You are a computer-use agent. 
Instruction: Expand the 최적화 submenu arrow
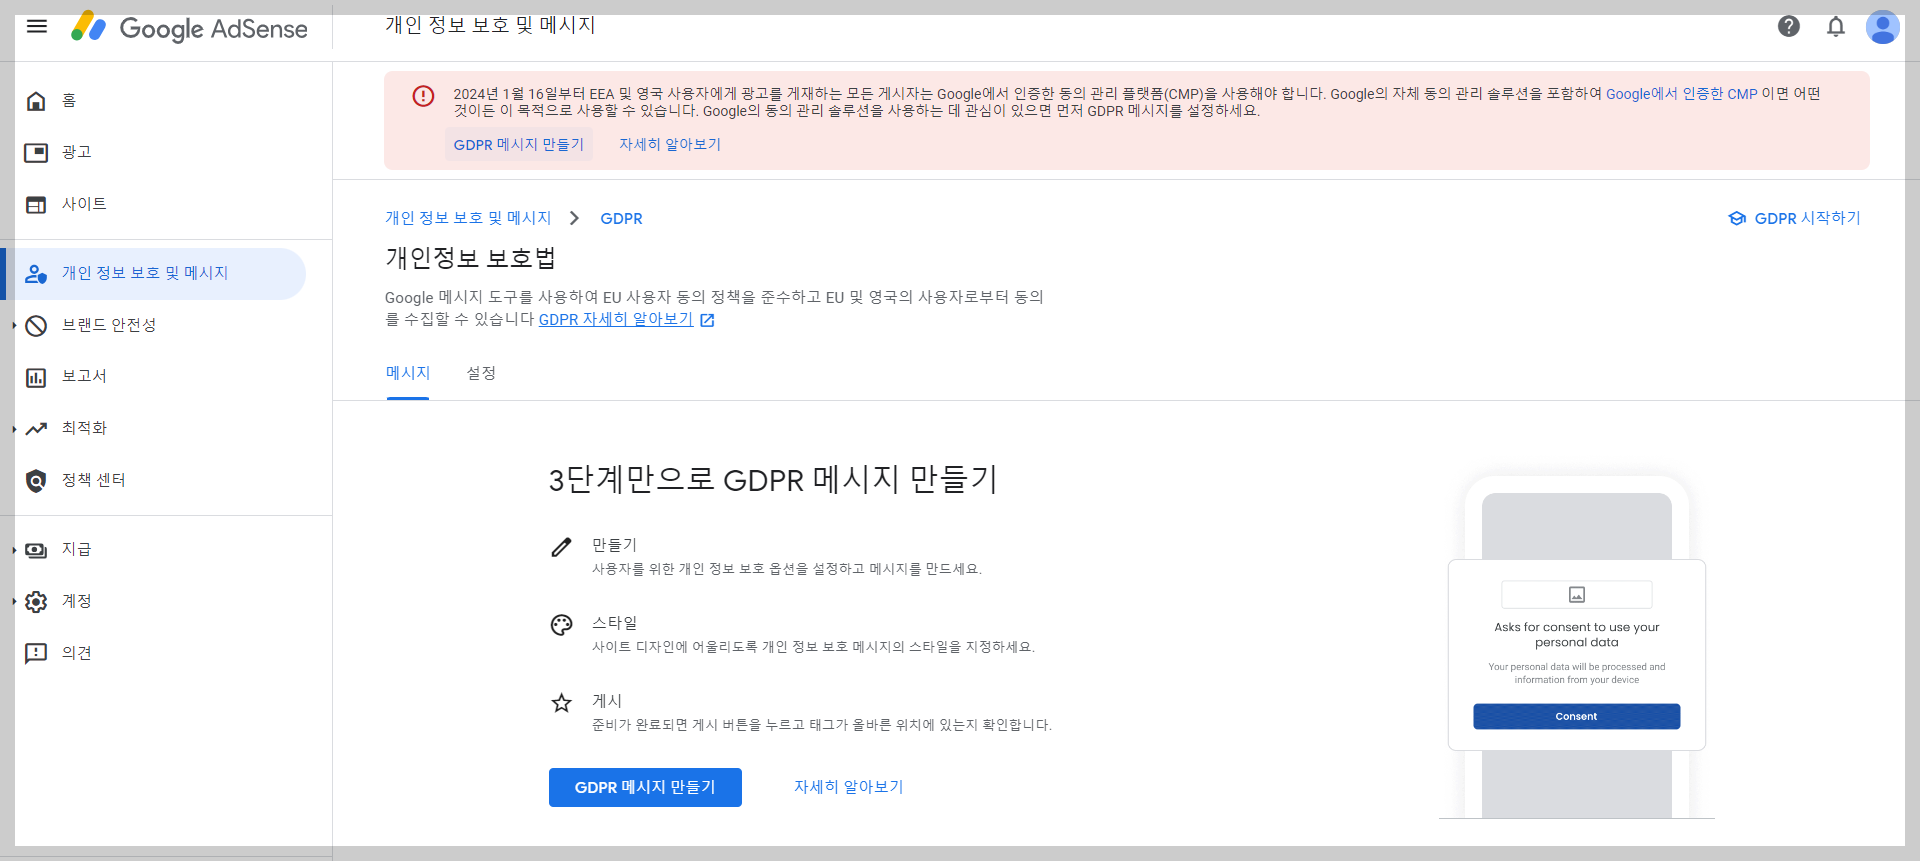click(x=14, y=429)
